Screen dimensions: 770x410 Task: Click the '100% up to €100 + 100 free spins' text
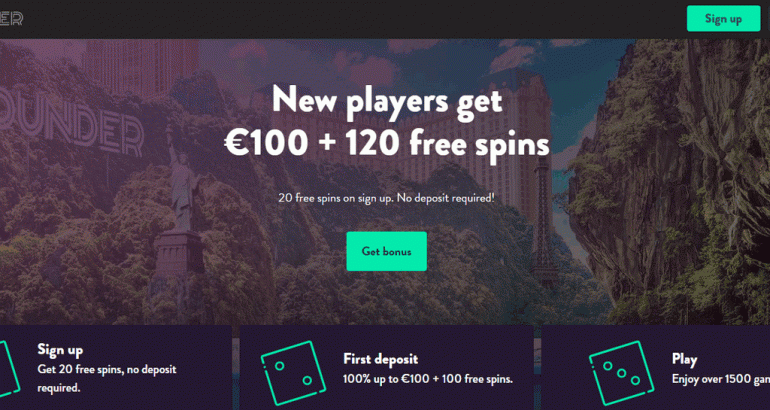(x=428, y=379)
